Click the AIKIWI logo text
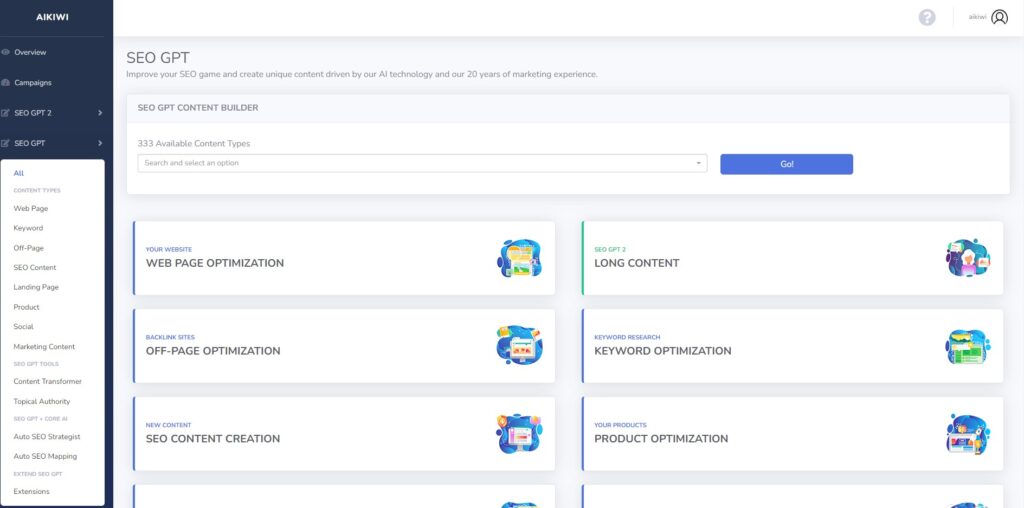1024x508 pixels. pos(52,18)
